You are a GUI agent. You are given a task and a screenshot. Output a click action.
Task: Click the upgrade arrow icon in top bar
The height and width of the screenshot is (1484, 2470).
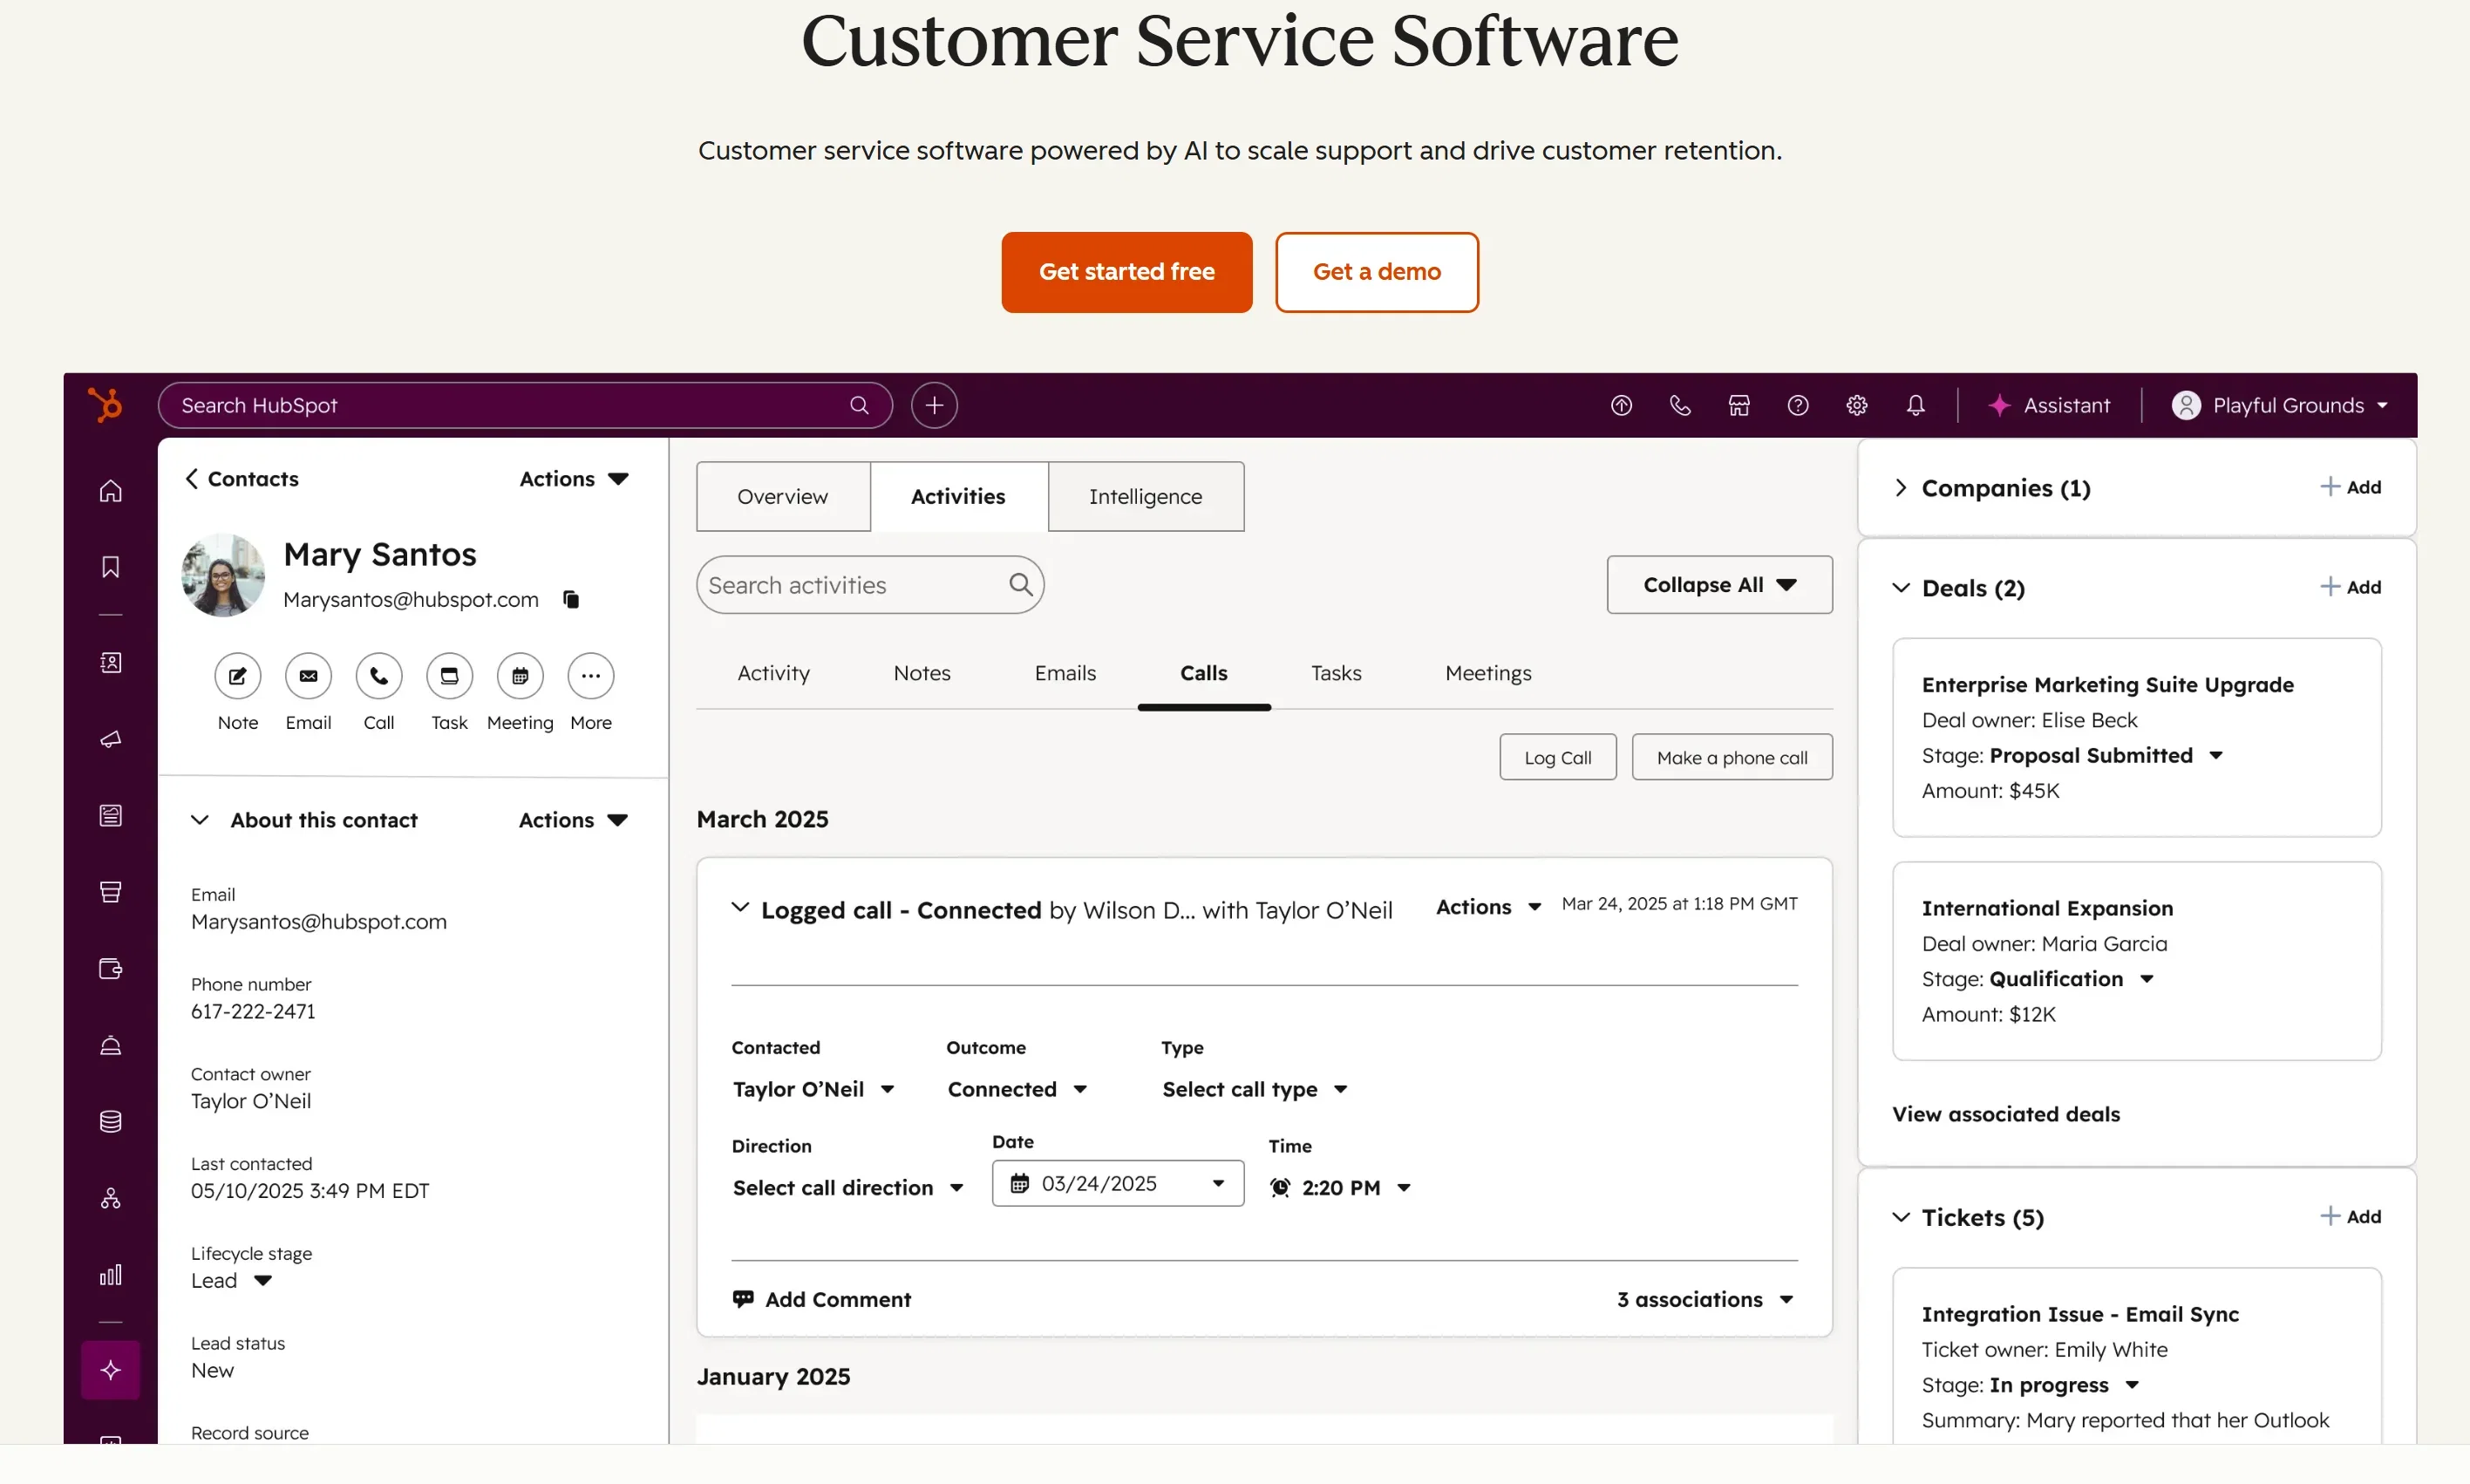1621,405
